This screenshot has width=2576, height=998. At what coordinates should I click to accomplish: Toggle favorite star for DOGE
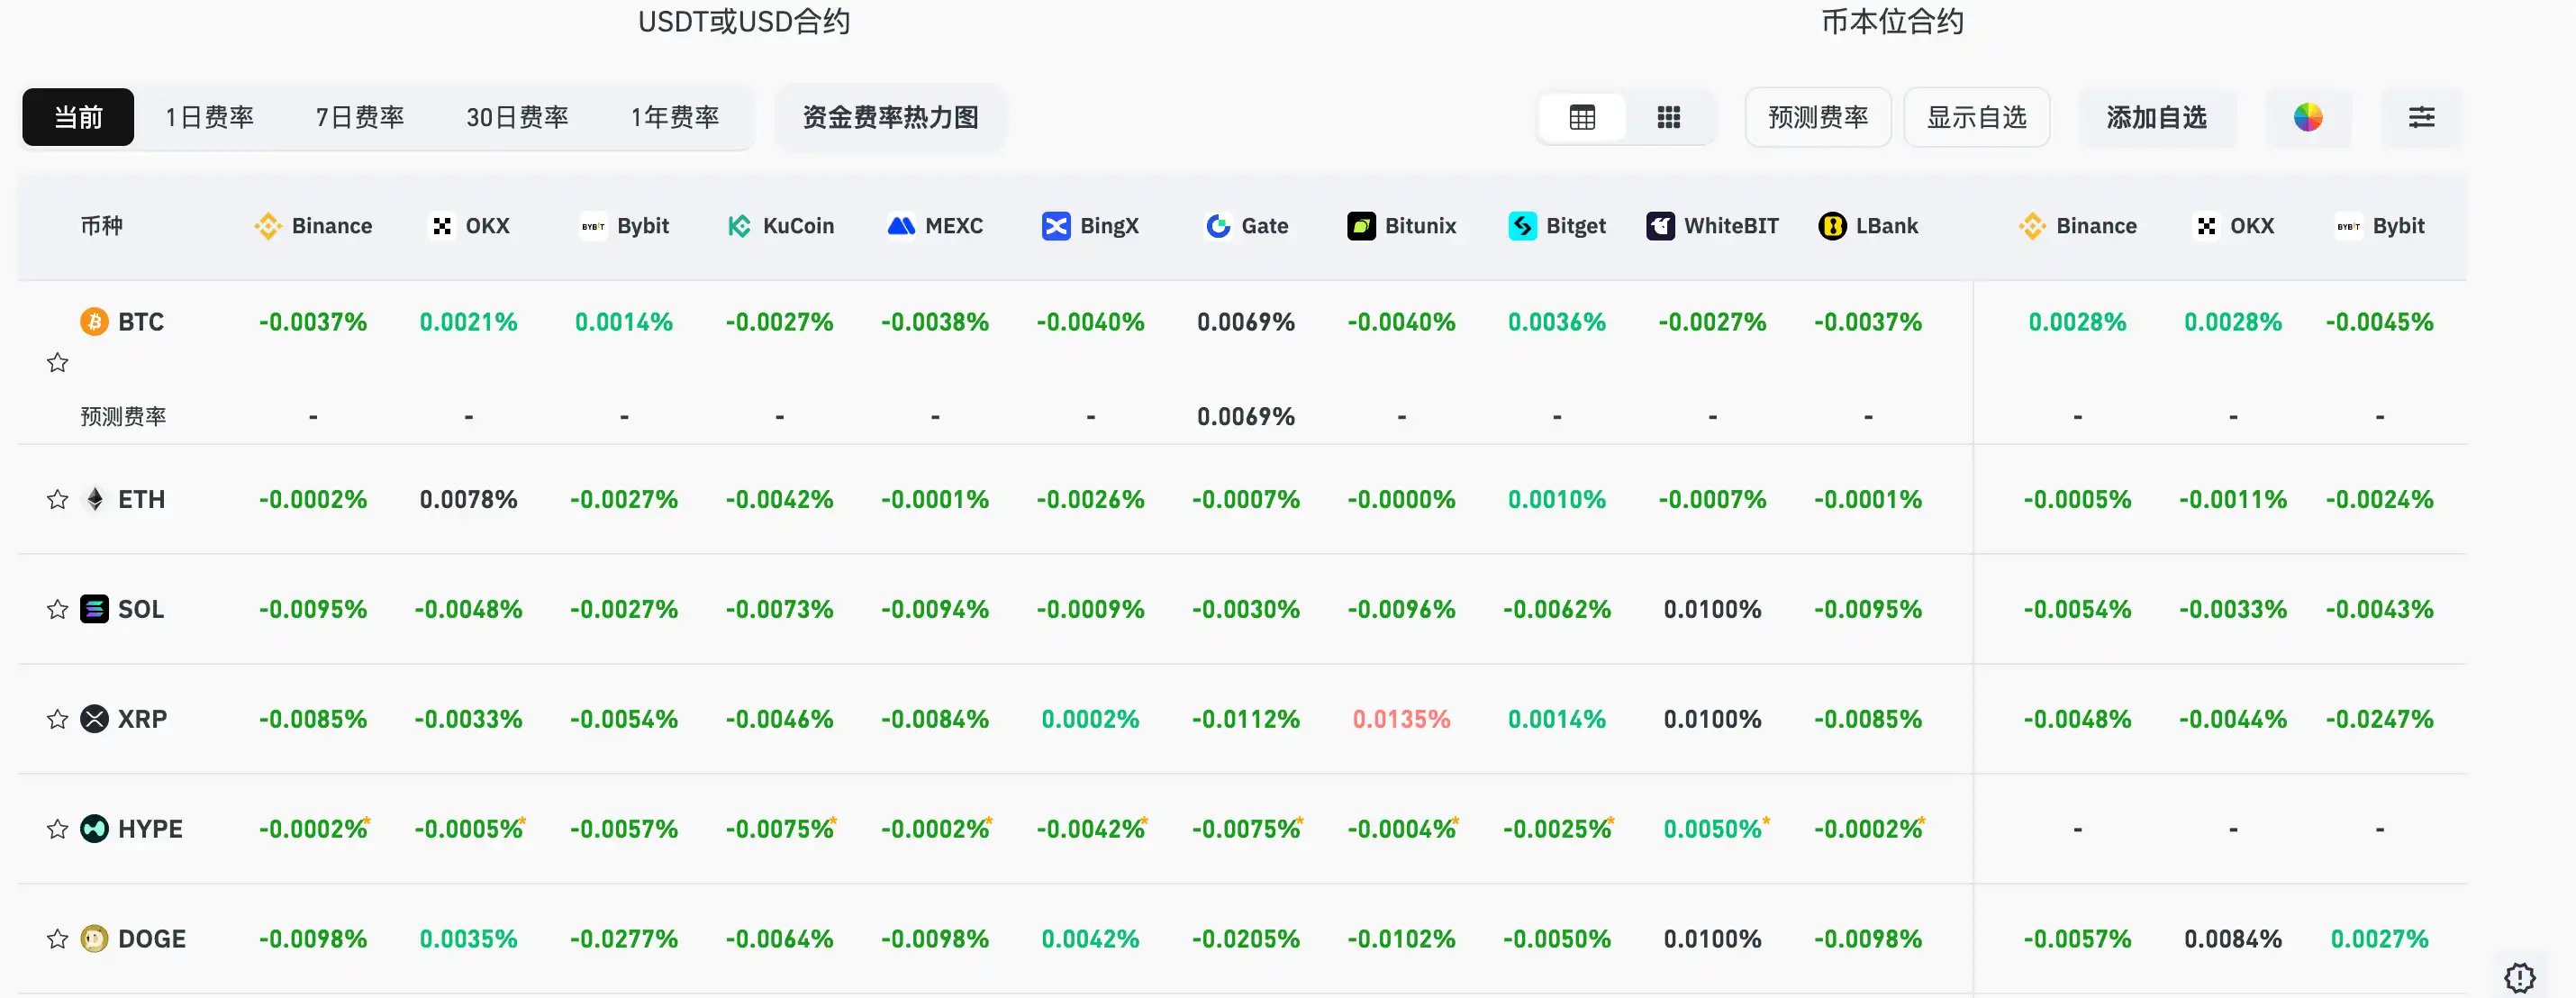[58, 939]
